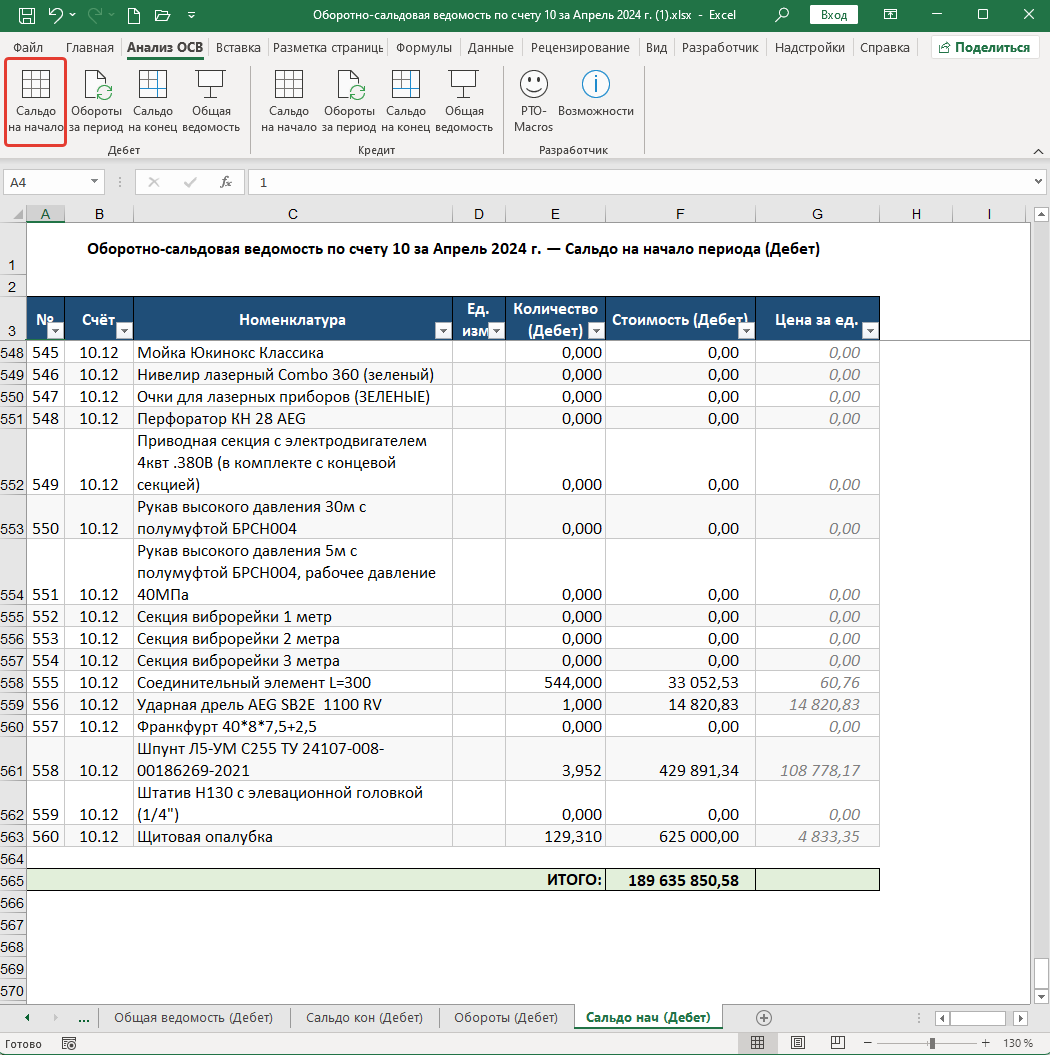
Task: Switch to Page Break Preview view
Action: point(837,1043)
